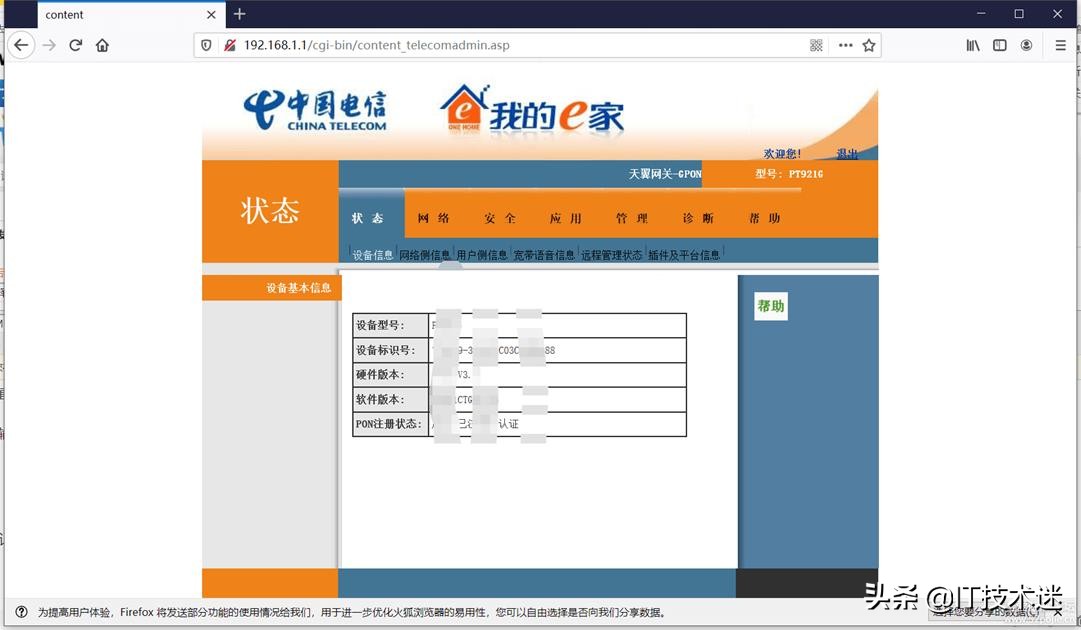Open the Firefox home page icon

click(x=102, y=45)
